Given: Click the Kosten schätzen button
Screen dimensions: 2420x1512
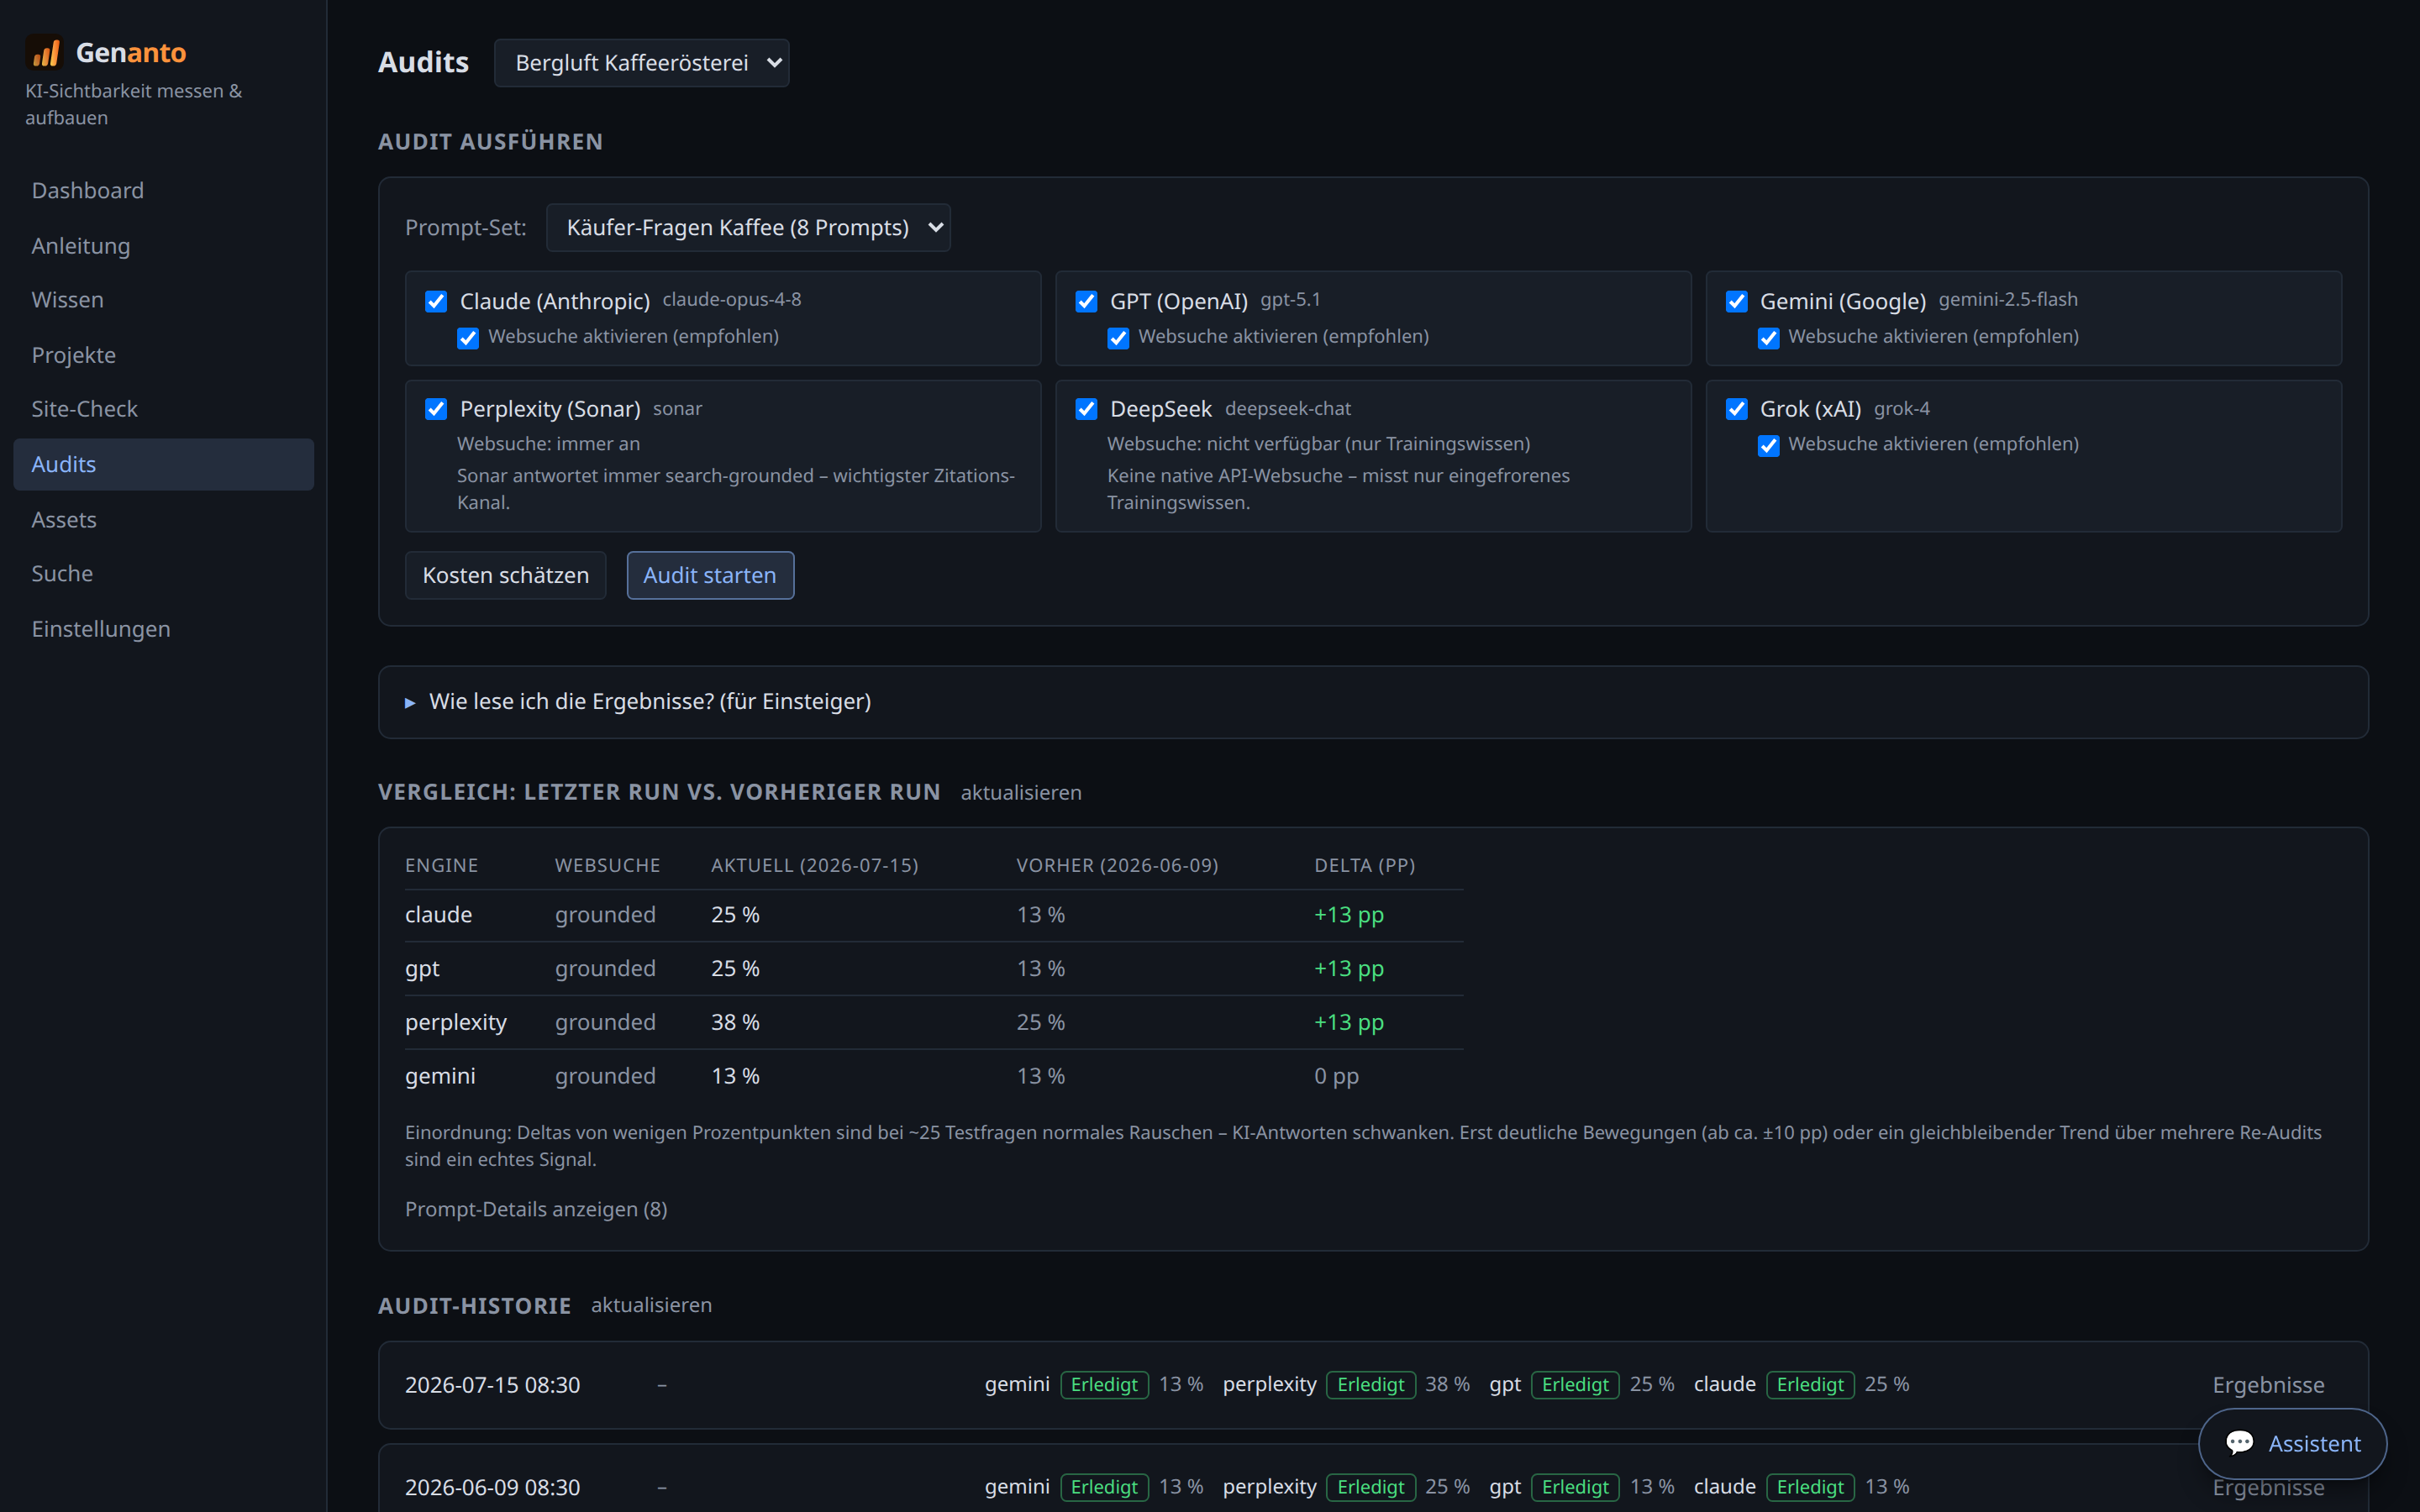Looking at the screenshot, I should click(505, 575).
